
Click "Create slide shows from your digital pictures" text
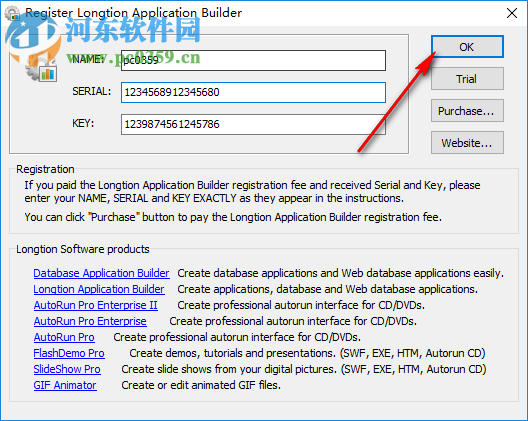pyautogui.click(x=229, y=369)
